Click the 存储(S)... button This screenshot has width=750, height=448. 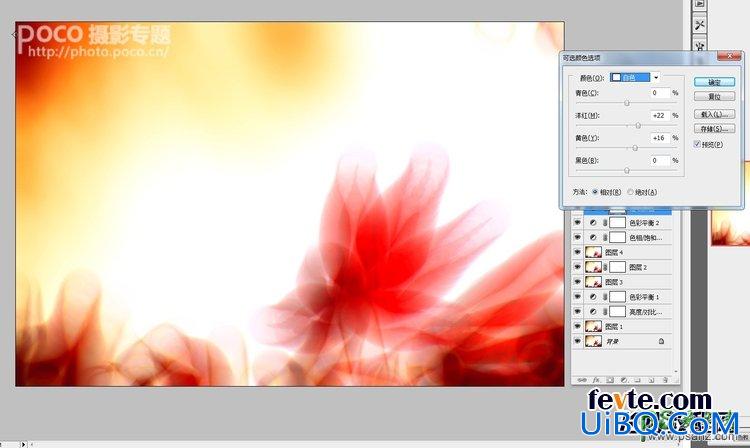coord(714,129)
